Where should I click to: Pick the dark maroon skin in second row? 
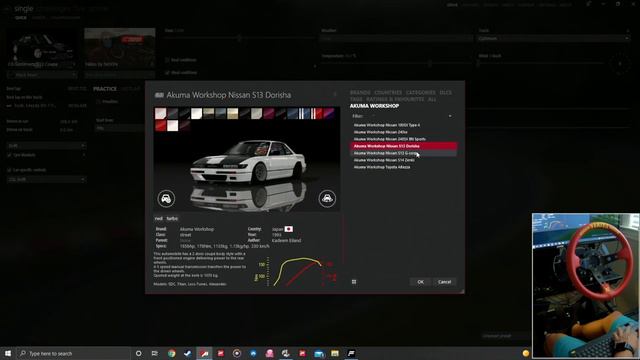tap(184, 125)
